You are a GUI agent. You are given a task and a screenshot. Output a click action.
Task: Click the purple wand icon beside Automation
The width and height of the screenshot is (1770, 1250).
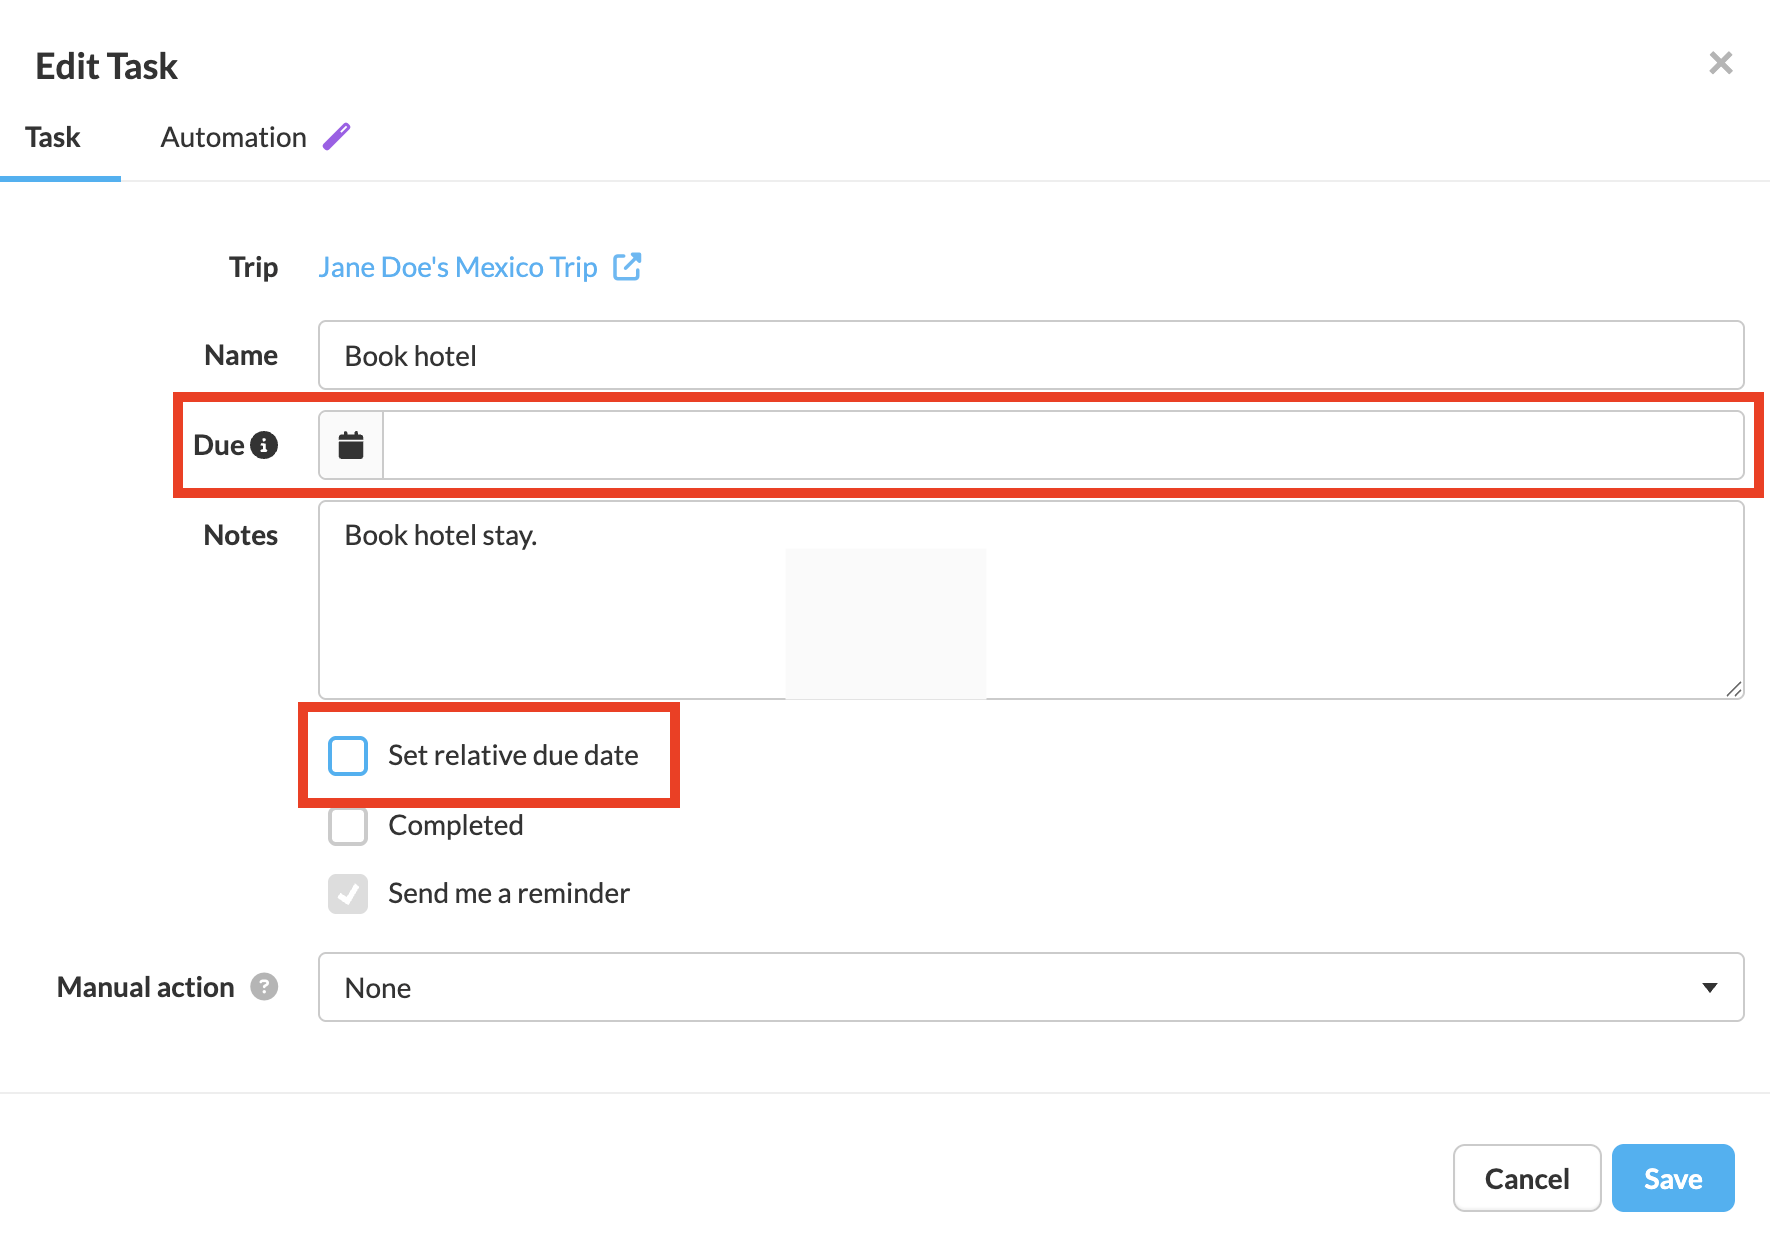(337, 136)
